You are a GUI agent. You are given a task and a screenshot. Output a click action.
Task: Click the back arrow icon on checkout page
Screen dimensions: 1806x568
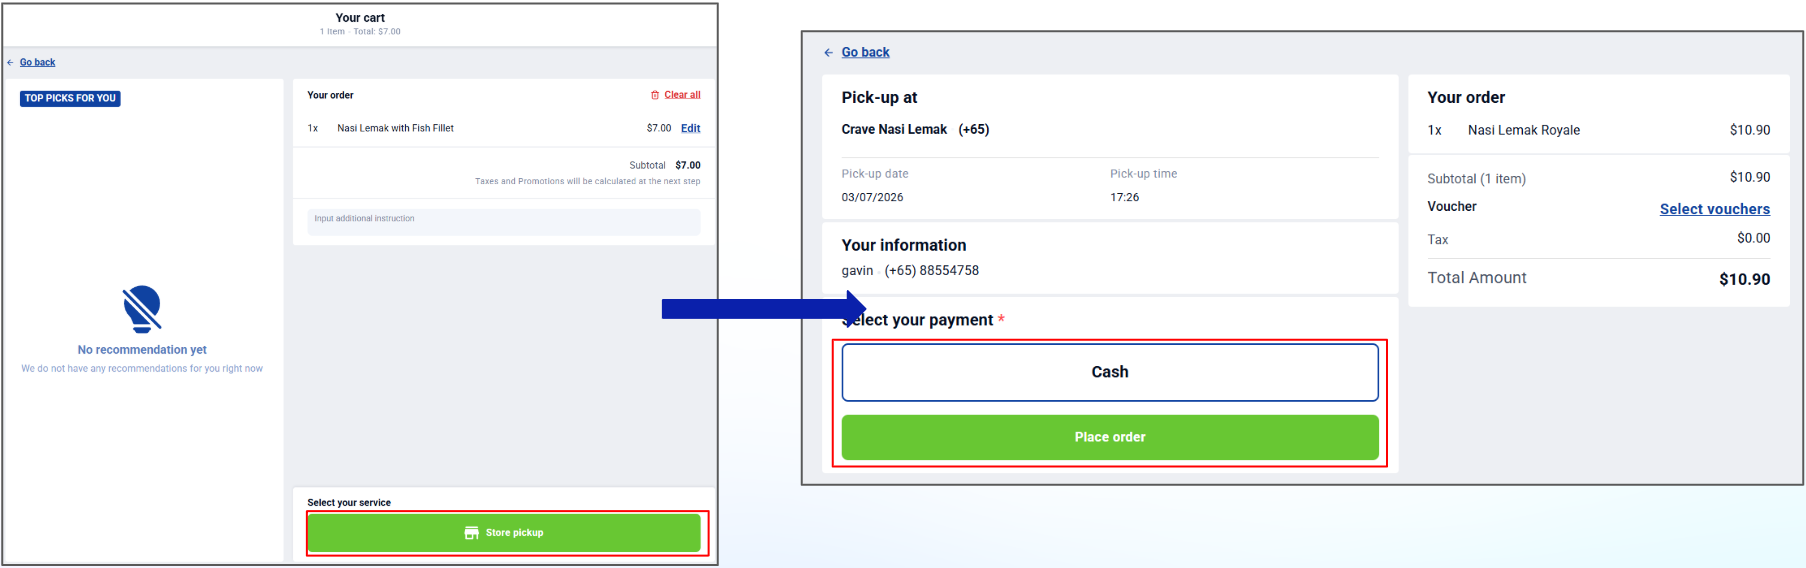[x=828, y=52]
